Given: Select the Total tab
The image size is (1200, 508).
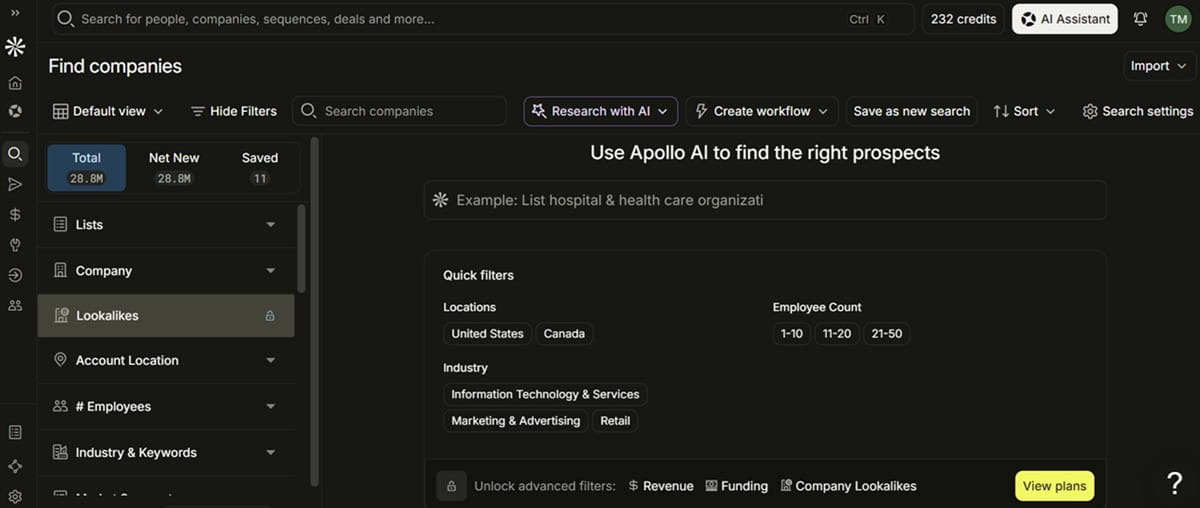Looking at the screenshot, I should pos(87,168).
